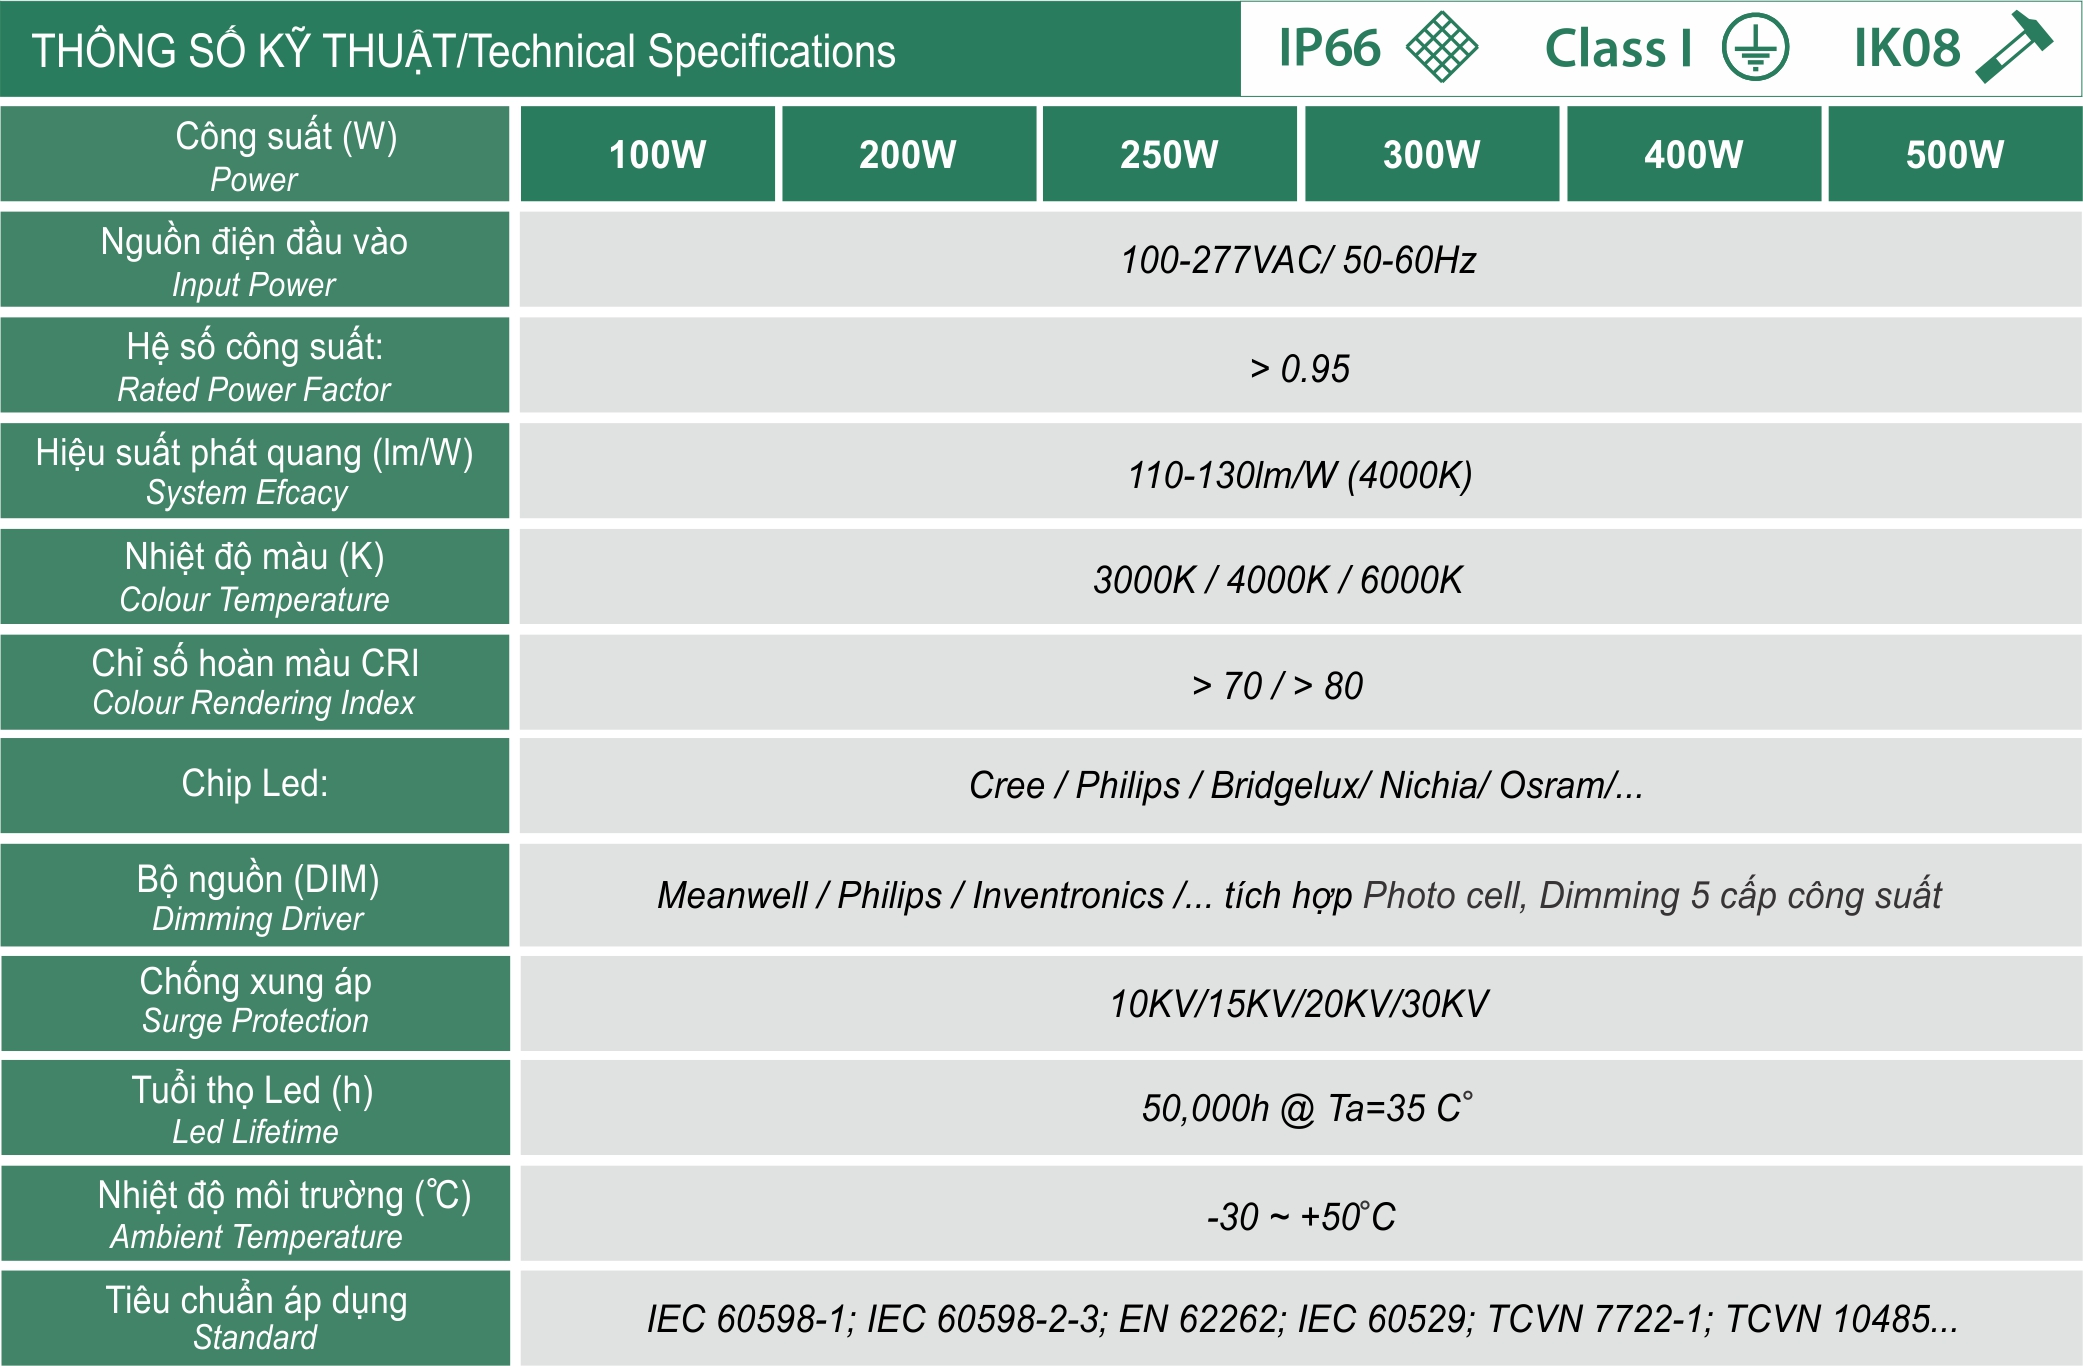
Task: Click the IP66 dust-protection grid icon
Action: [x=1441, y=46]
